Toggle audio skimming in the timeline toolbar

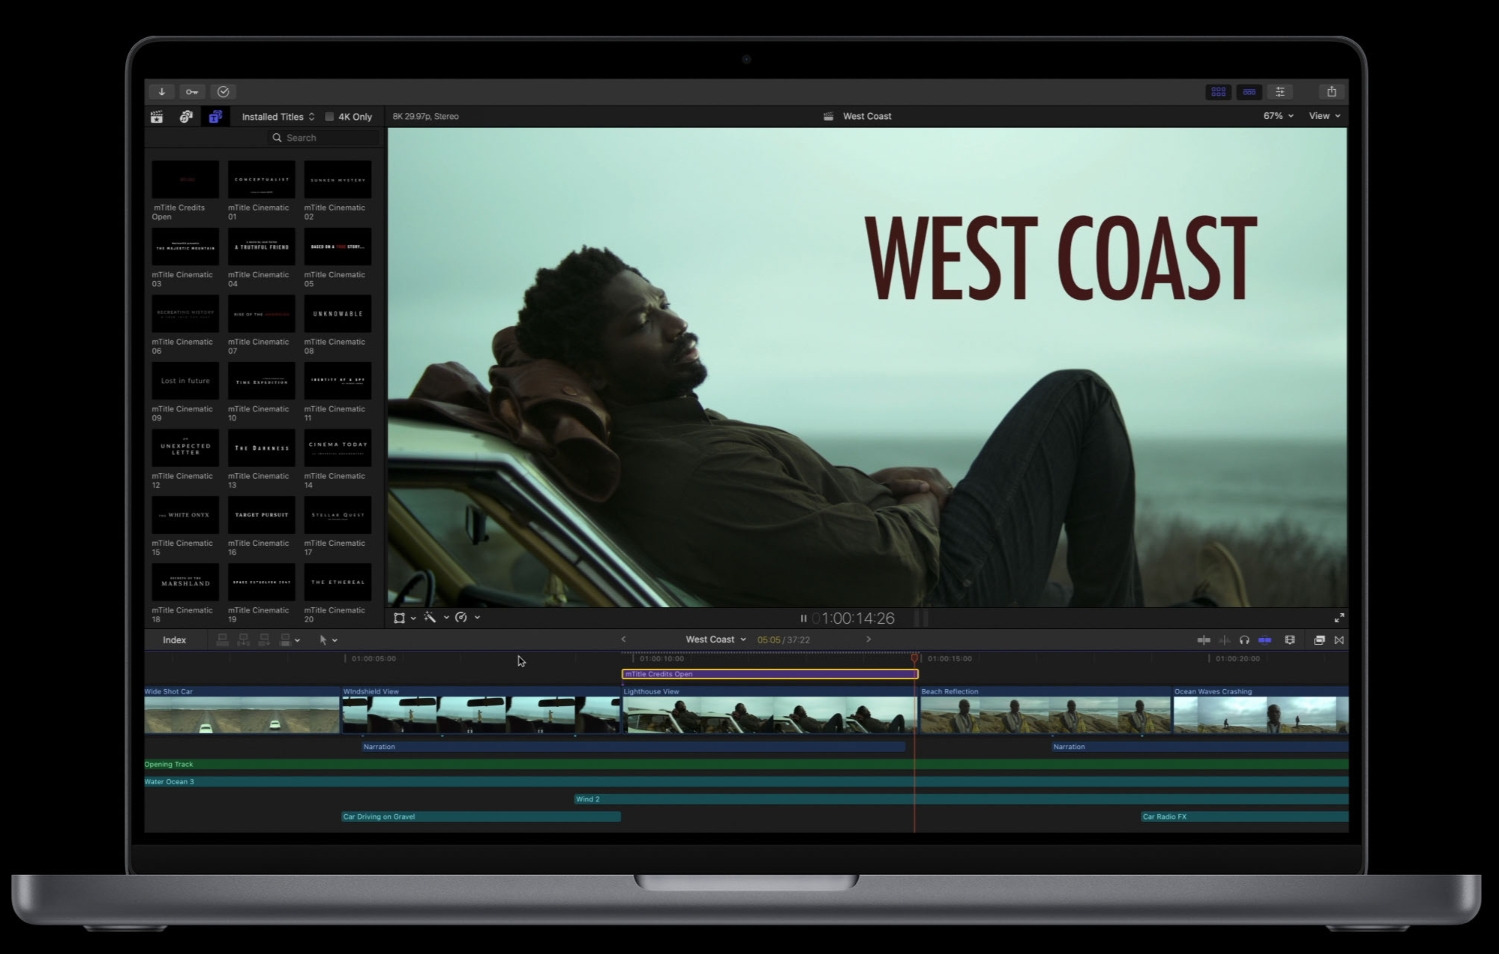1224,639
